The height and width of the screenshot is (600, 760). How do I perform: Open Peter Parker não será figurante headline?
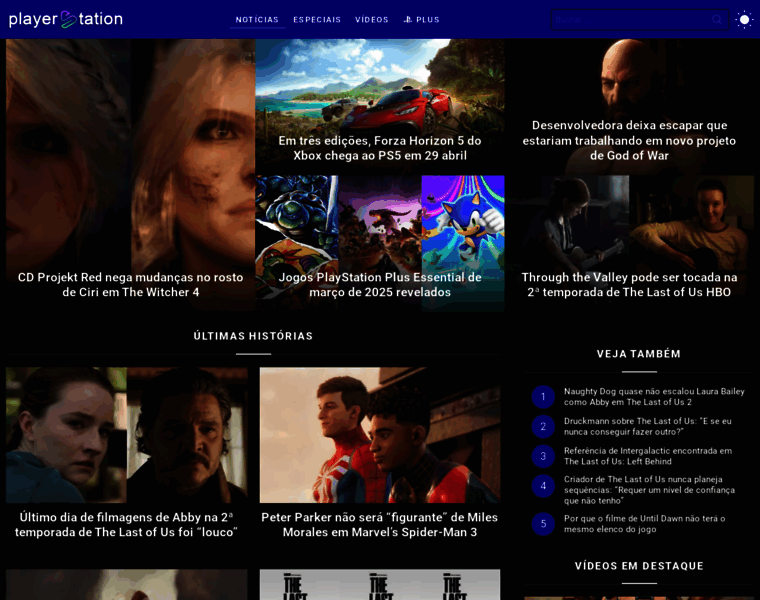(380, 524)
